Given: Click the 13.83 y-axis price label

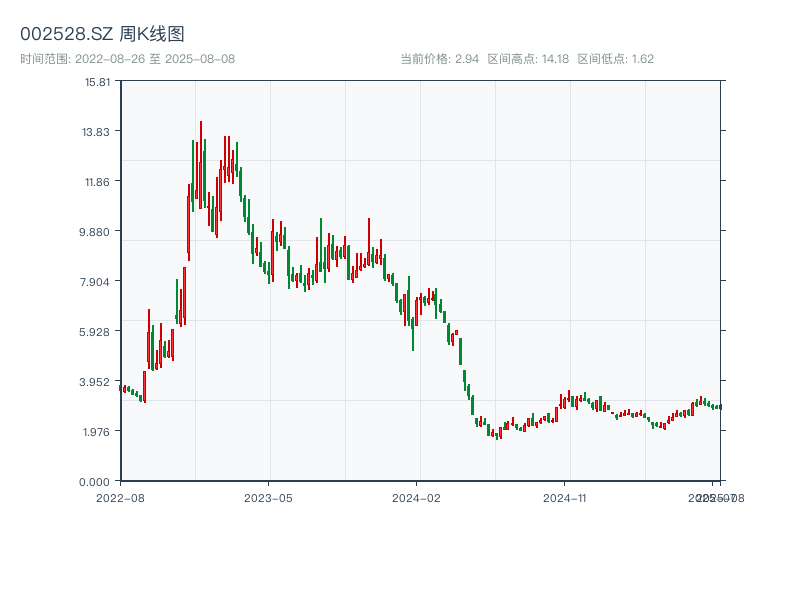Looking at the screenshot, I should point(97,132).
